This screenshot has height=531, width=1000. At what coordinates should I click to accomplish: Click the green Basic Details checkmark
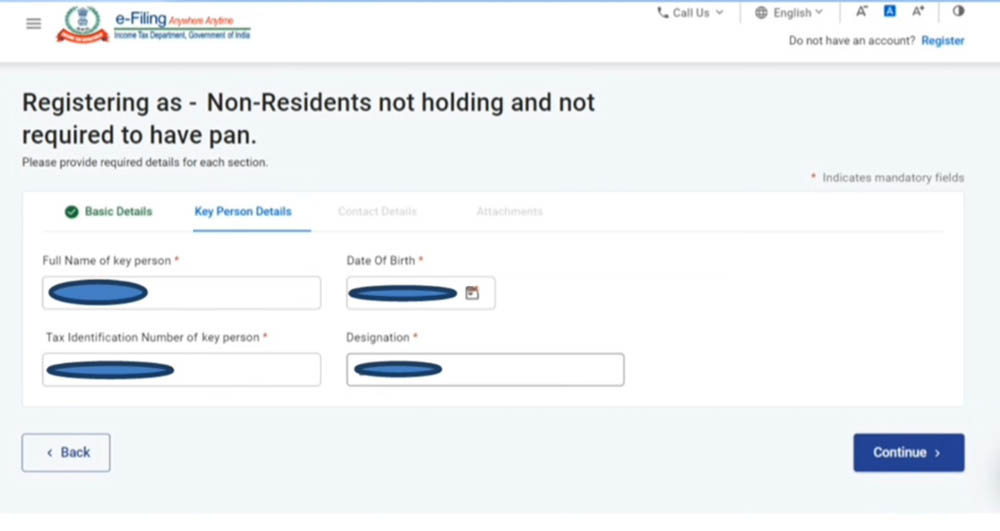71,212
